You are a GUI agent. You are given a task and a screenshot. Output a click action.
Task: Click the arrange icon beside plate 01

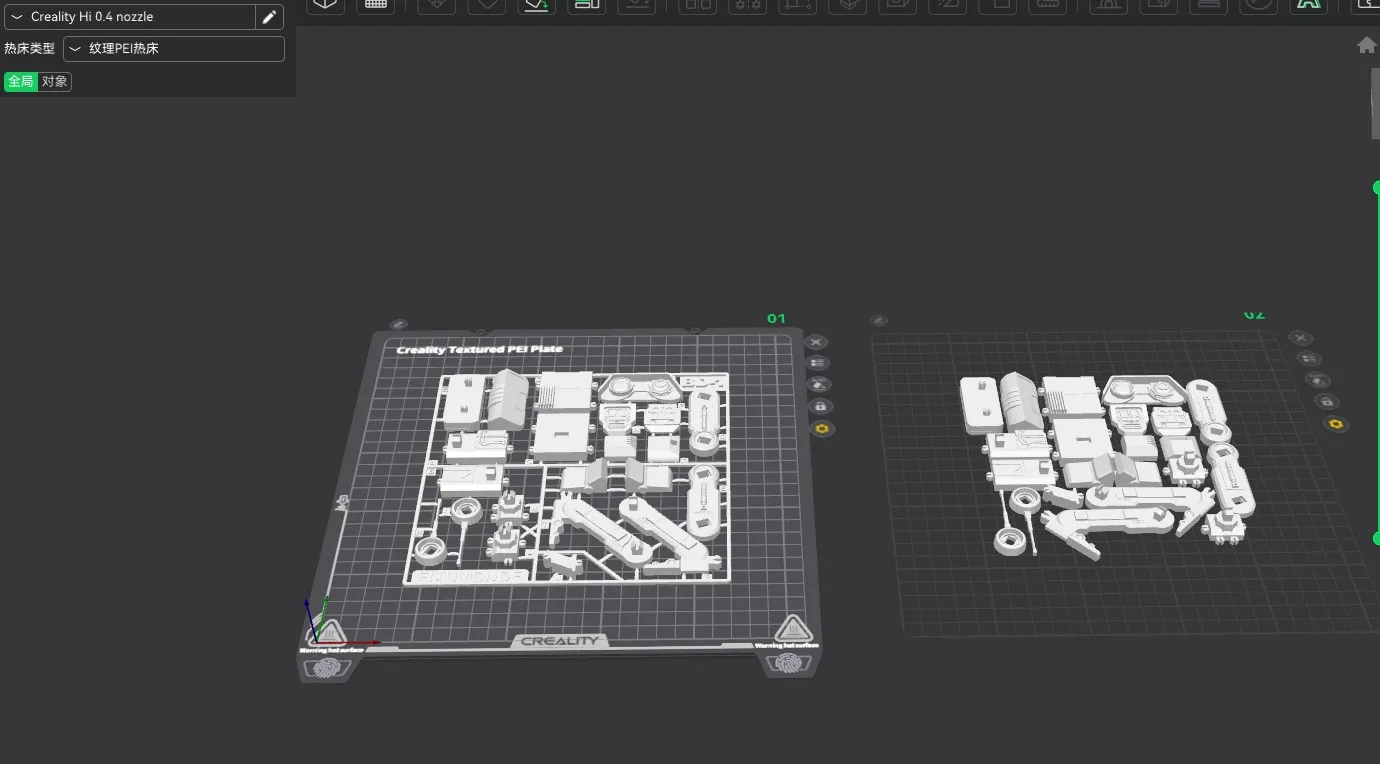(819, 384)
